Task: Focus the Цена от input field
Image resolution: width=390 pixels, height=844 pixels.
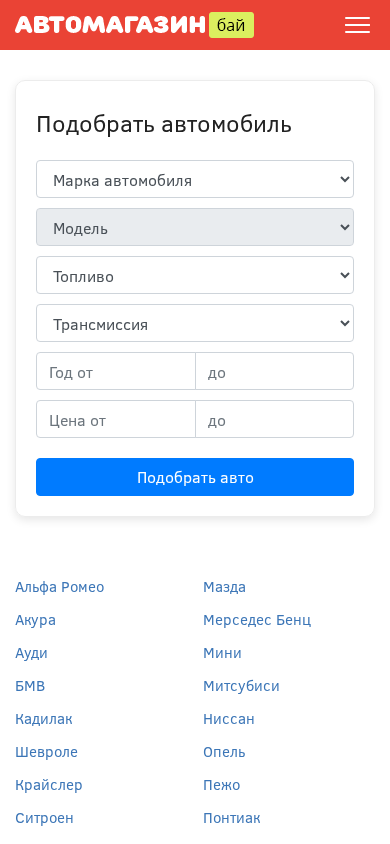Action: click(116, 419)
